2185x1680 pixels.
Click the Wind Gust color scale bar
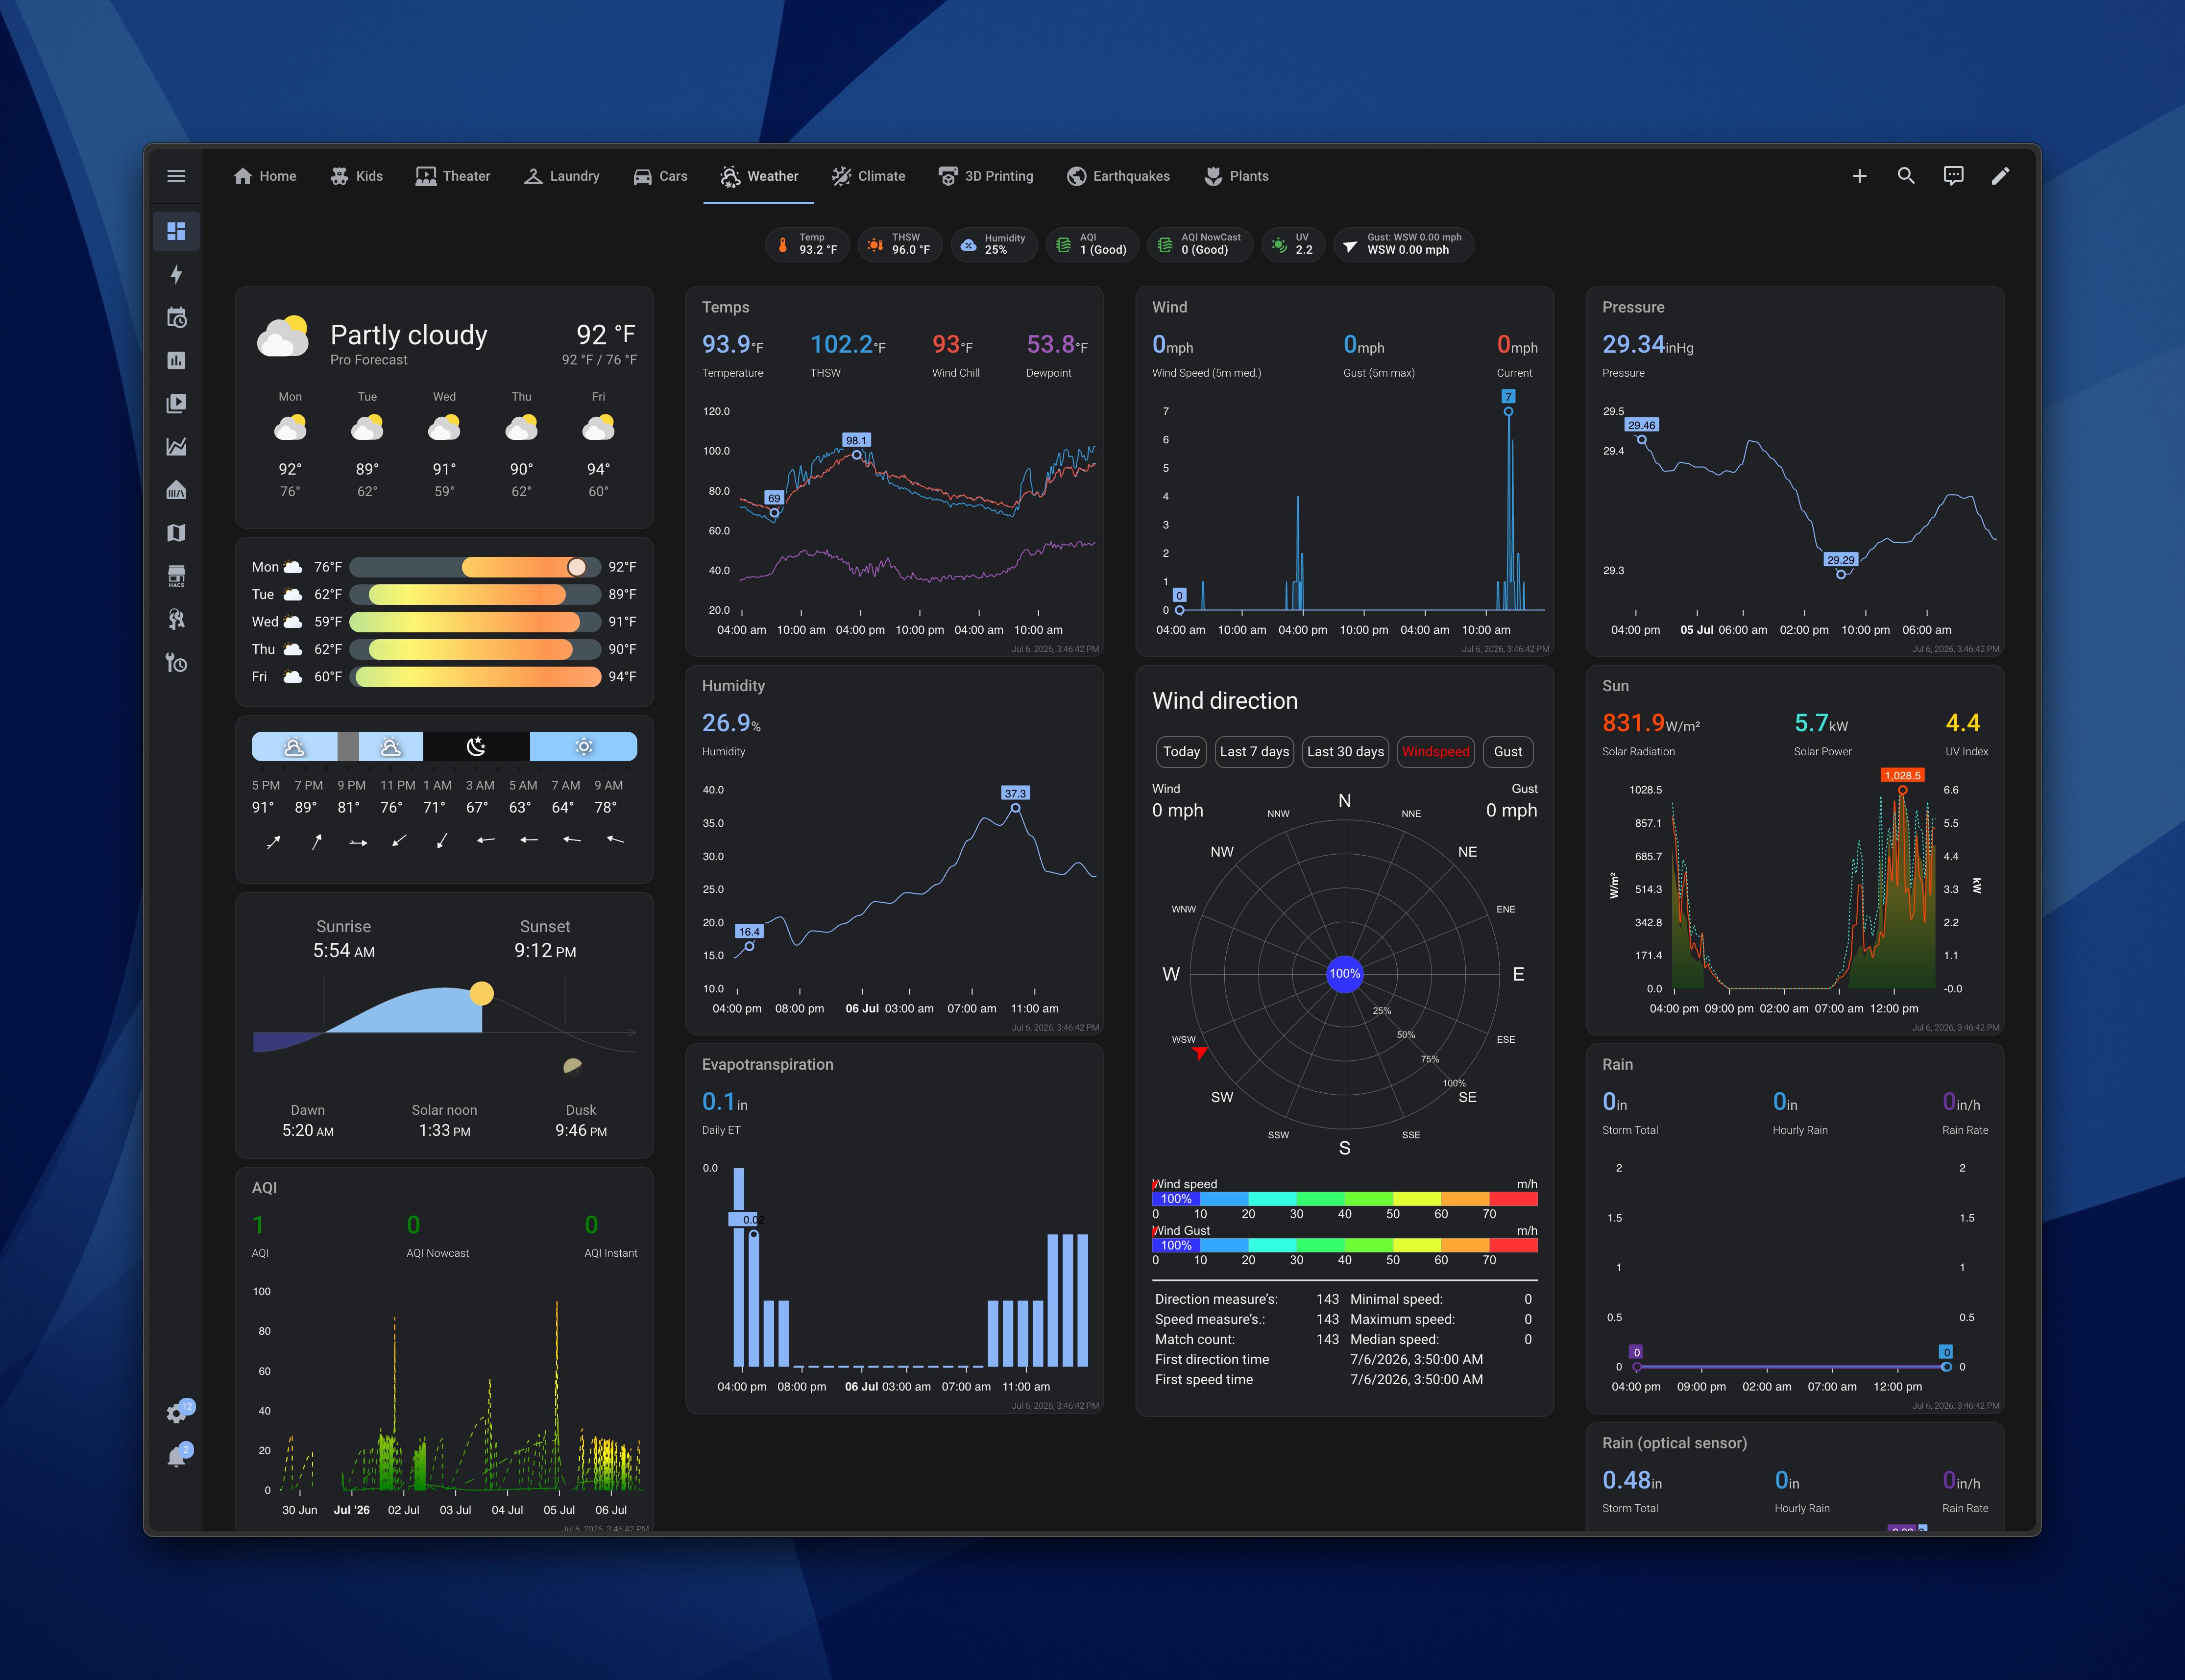(1345, 1245)
